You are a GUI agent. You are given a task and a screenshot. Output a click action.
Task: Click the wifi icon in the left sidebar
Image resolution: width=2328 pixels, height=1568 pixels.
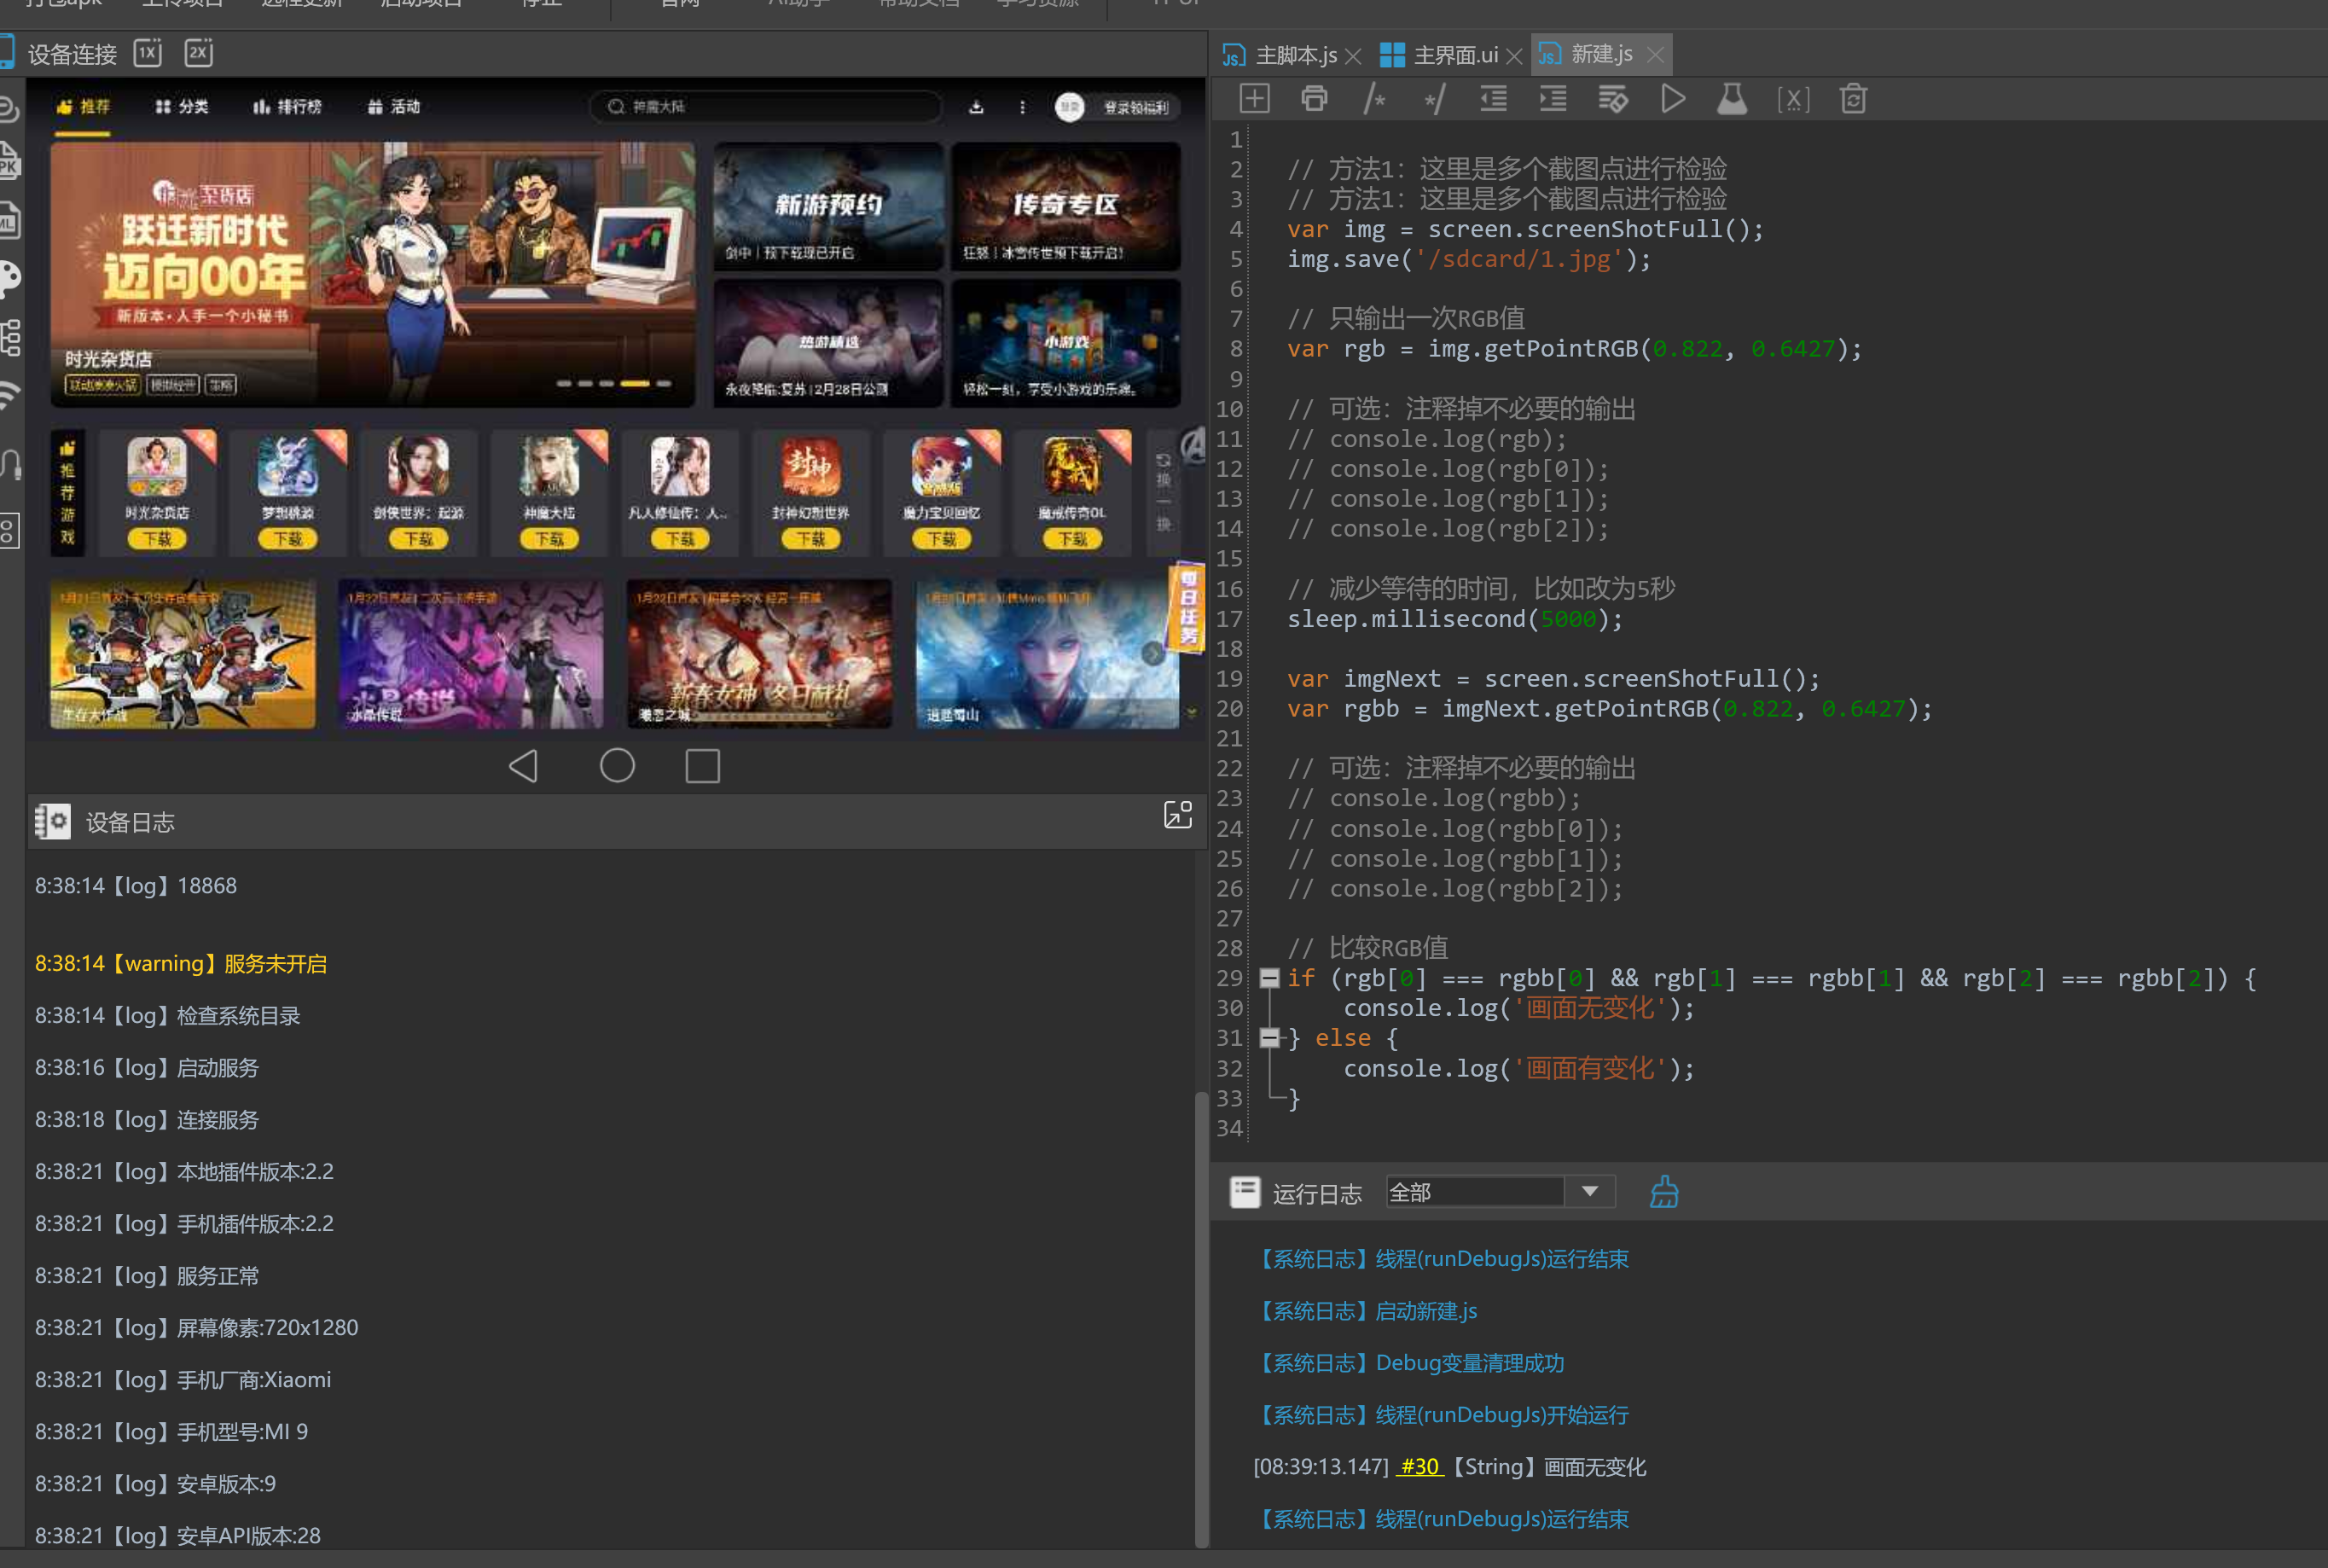(x=9, y=395)
